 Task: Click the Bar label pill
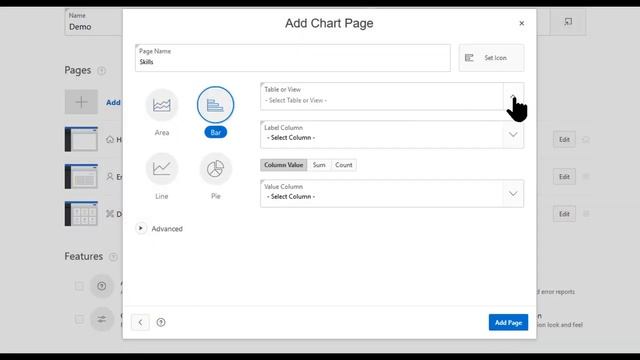point(216,132)
